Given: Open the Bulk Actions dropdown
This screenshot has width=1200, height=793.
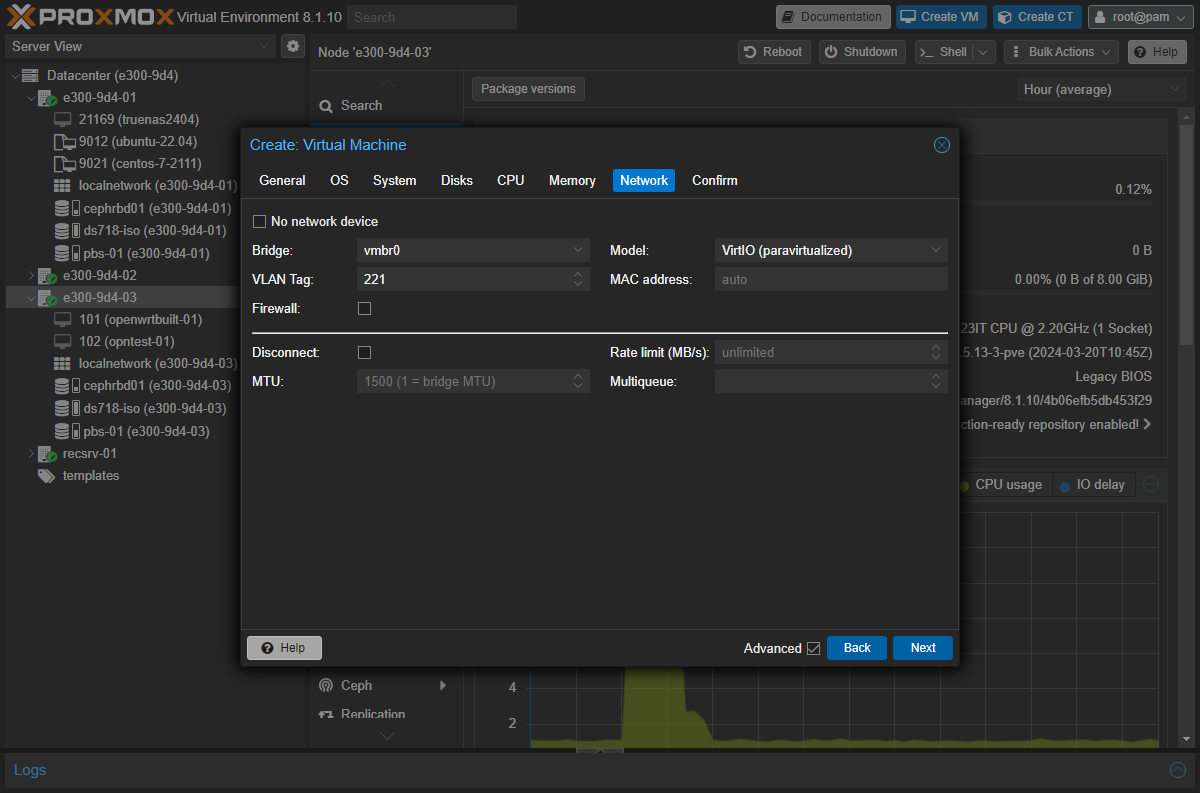Looking at the screenshot, I should [x=1060, y=52].
